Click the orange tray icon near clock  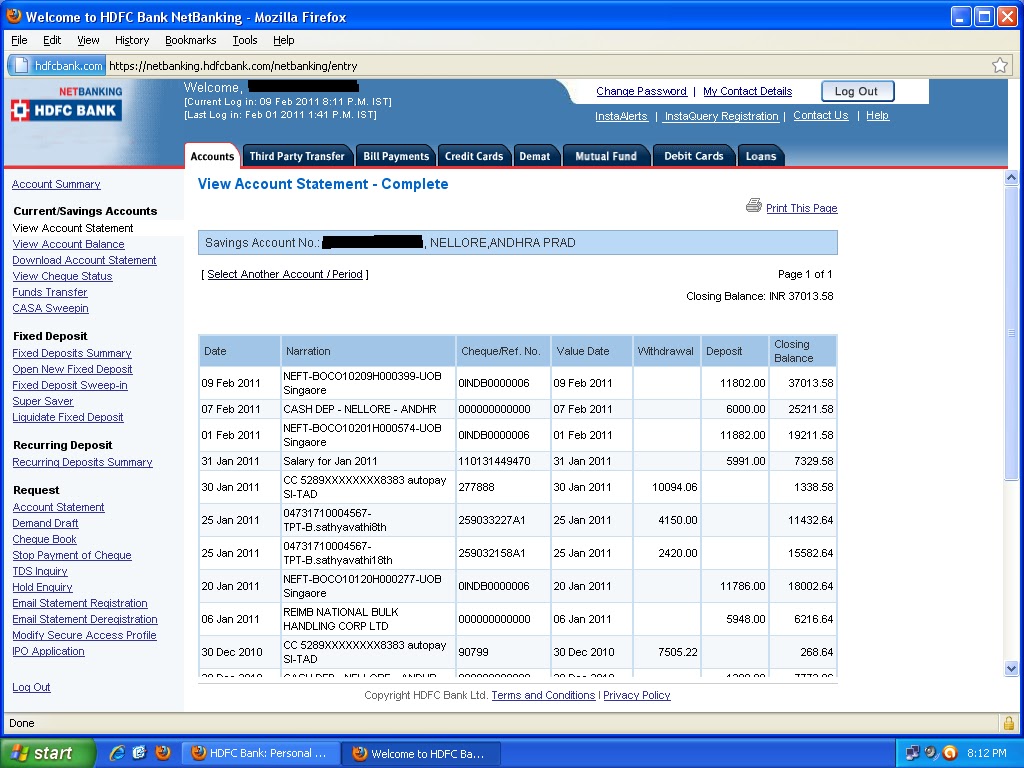(950, 753)
